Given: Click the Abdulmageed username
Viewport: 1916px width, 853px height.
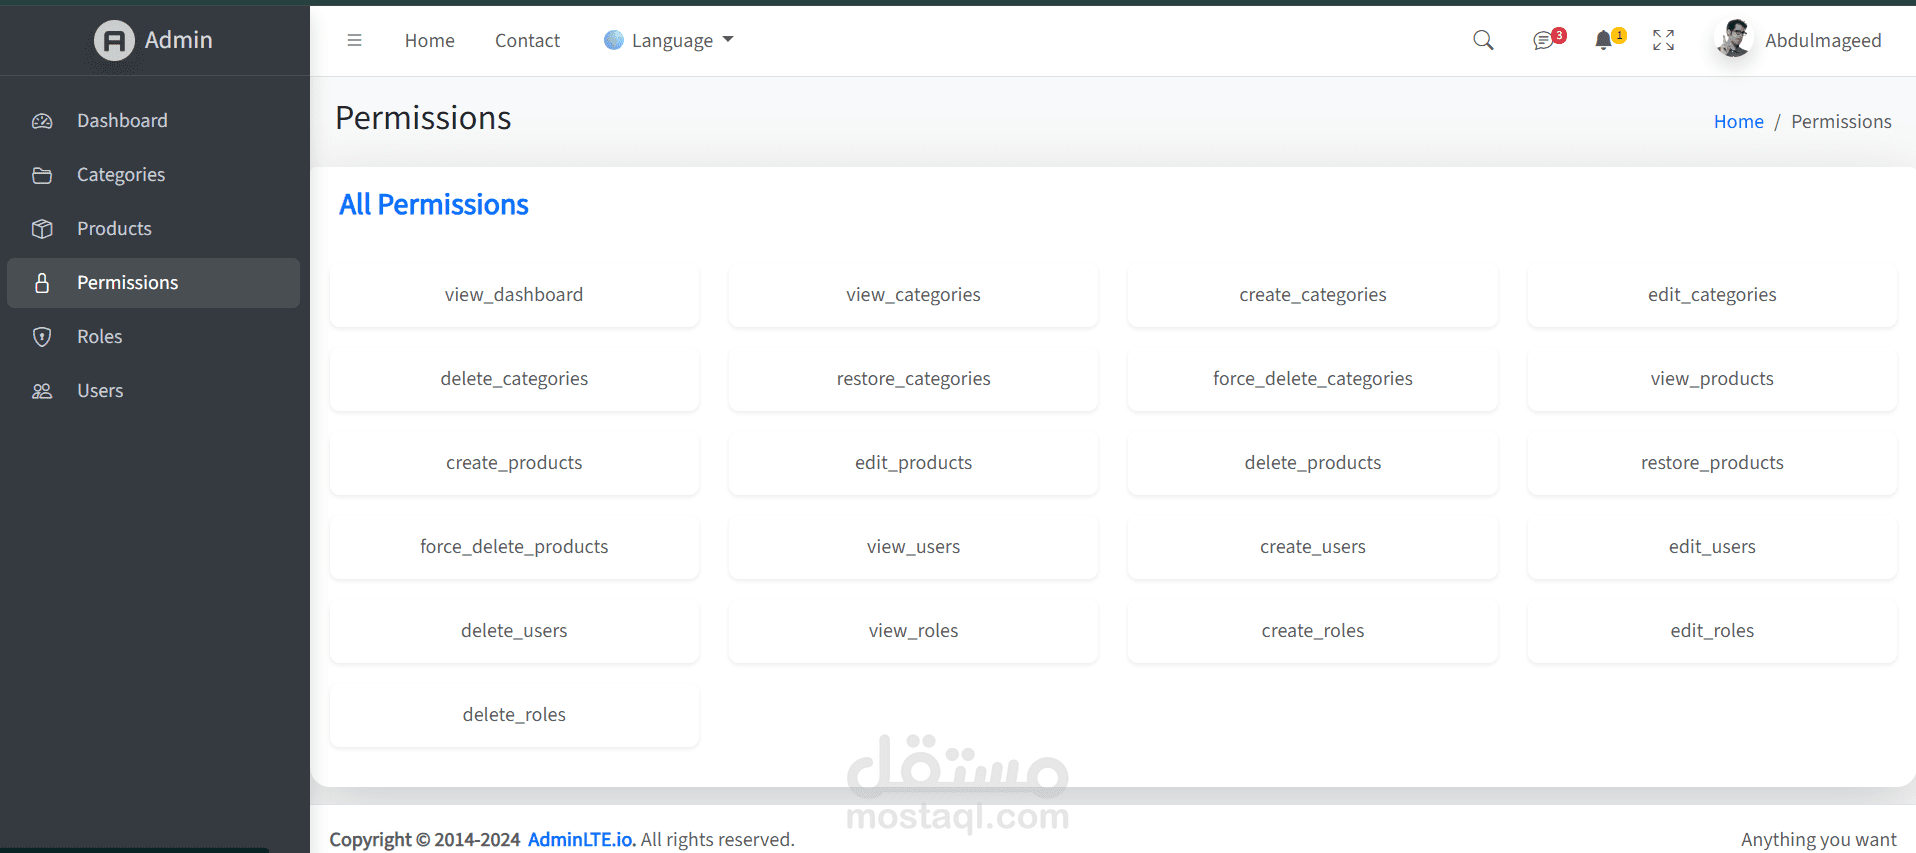Looking at the screenshot, I should 1823,40.
